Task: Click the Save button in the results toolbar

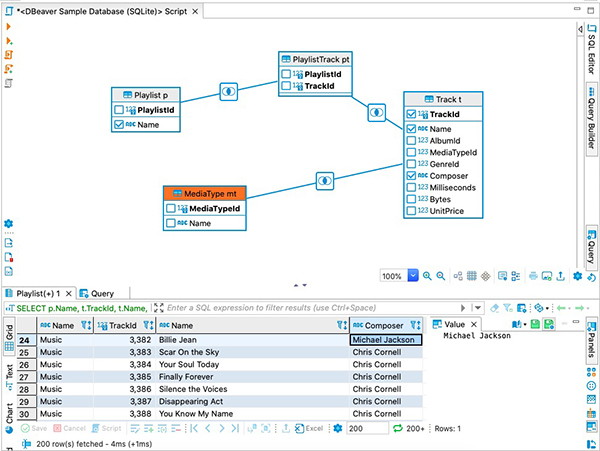Action: tap(34, 428)
